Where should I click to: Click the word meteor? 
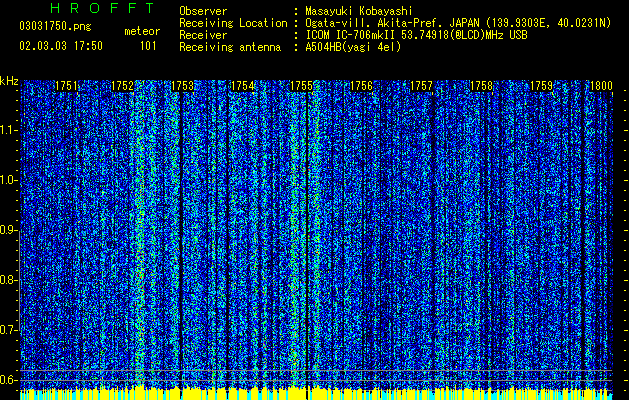coord(142,31)
